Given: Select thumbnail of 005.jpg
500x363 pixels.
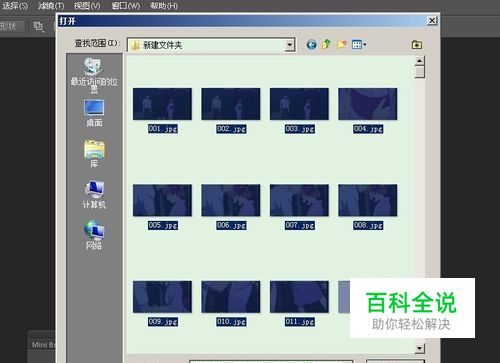Looking at the screenshot, I should coord(162,200).
